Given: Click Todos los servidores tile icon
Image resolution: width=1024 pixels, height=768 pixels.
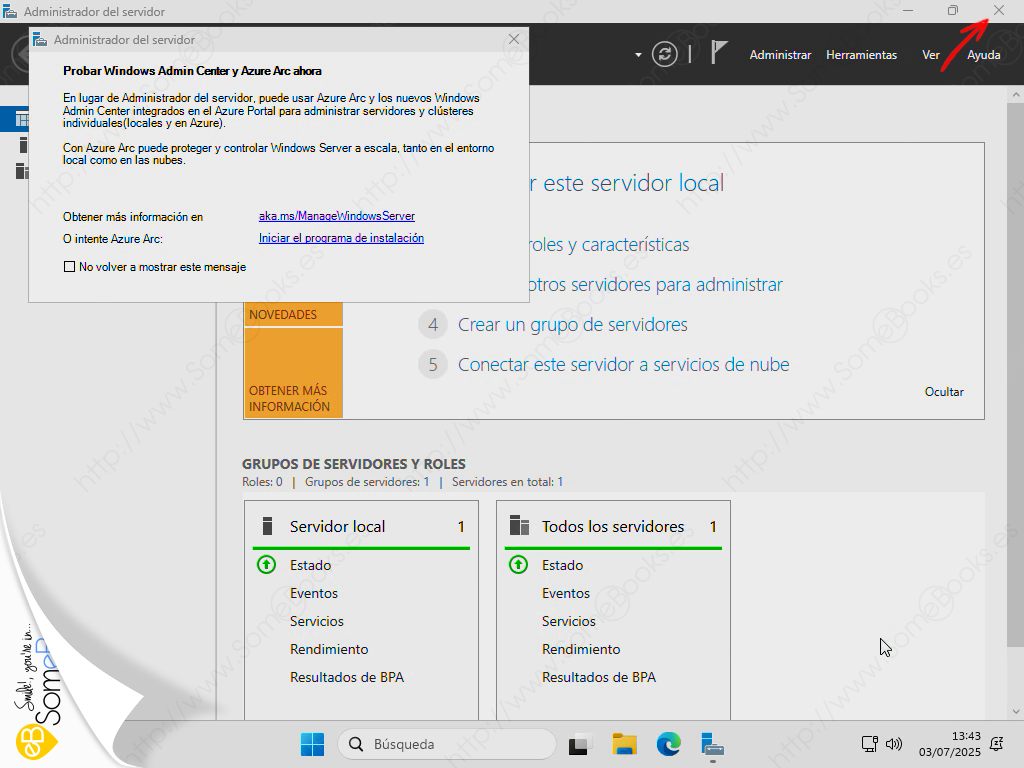Looking at the screenshot, I should coord(519,526).
